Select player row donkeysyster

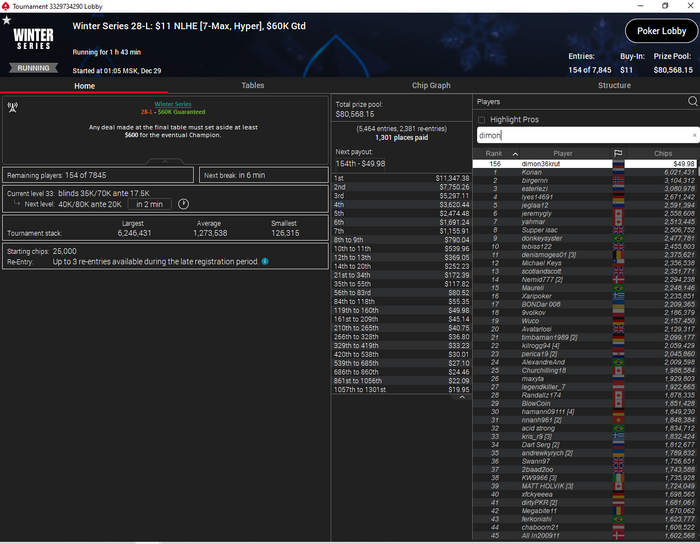[584, 238]
